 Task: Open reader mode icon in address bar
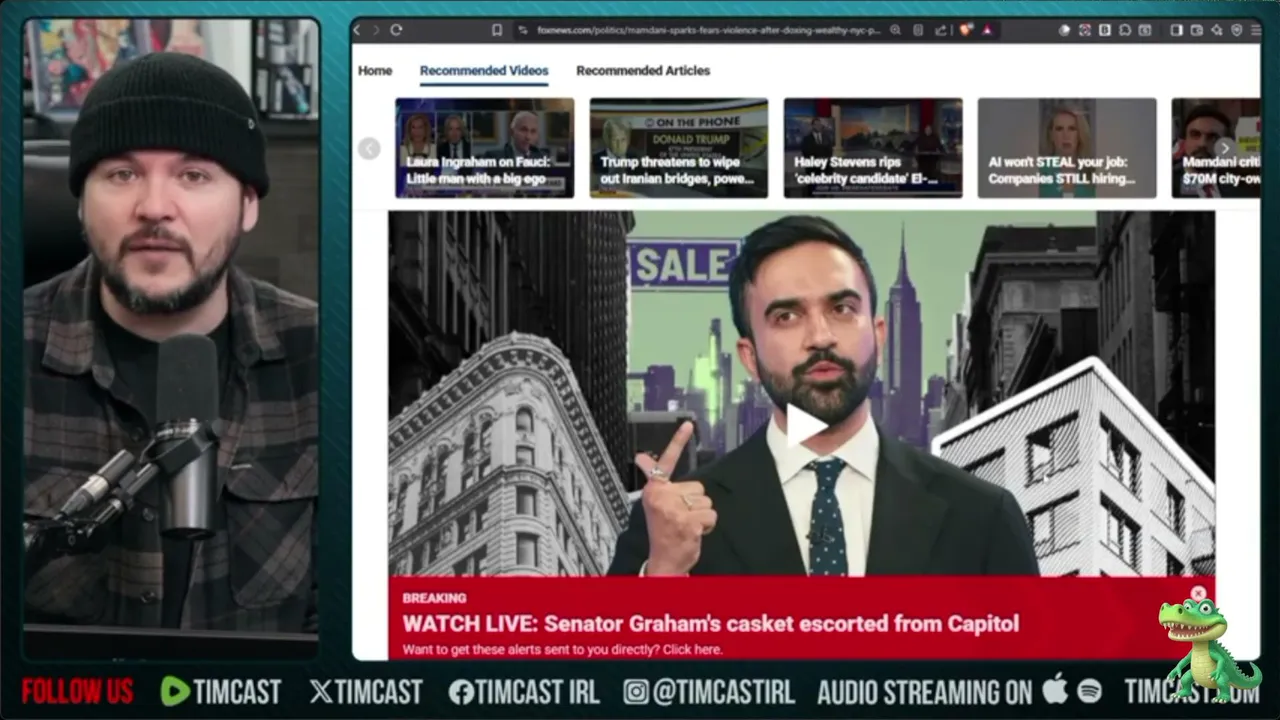pyautogui.click(x=918, y=30)
